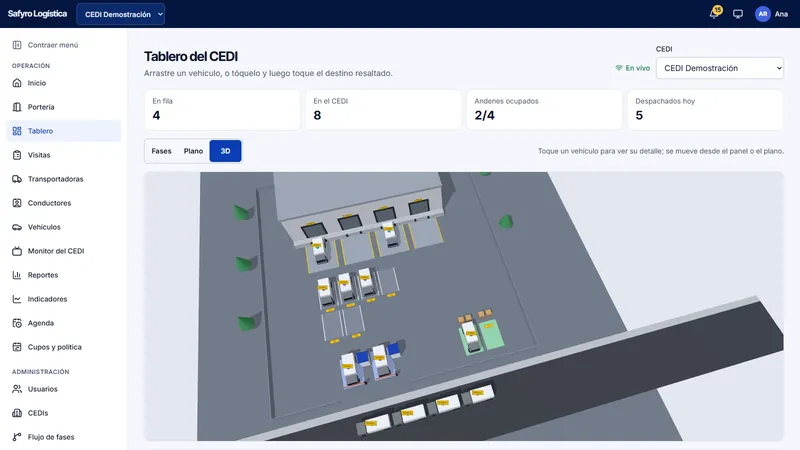Open the Usuarios label
This screenshot has width=800, height=450.
click(43, 389)
